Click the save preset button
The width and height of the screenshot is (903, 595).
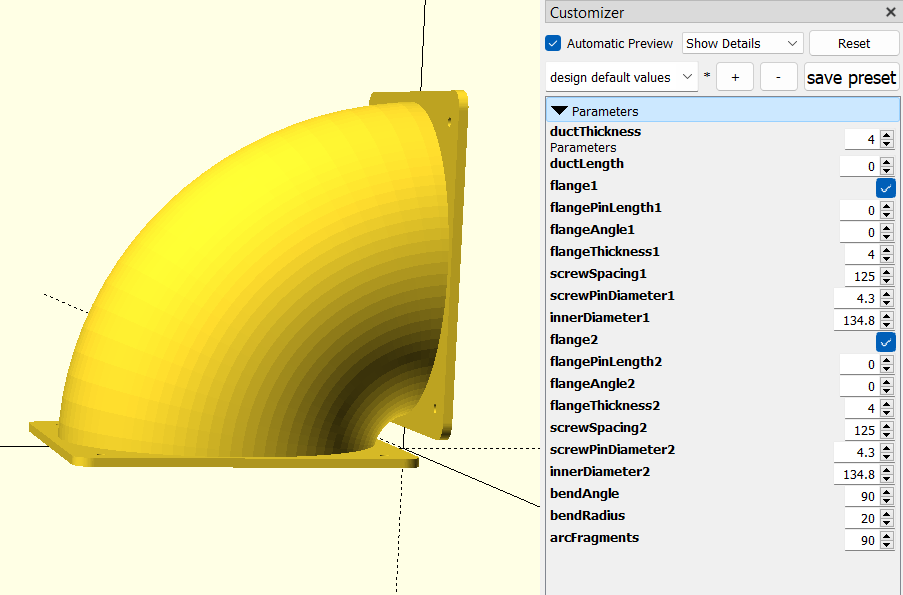(851, 77)
